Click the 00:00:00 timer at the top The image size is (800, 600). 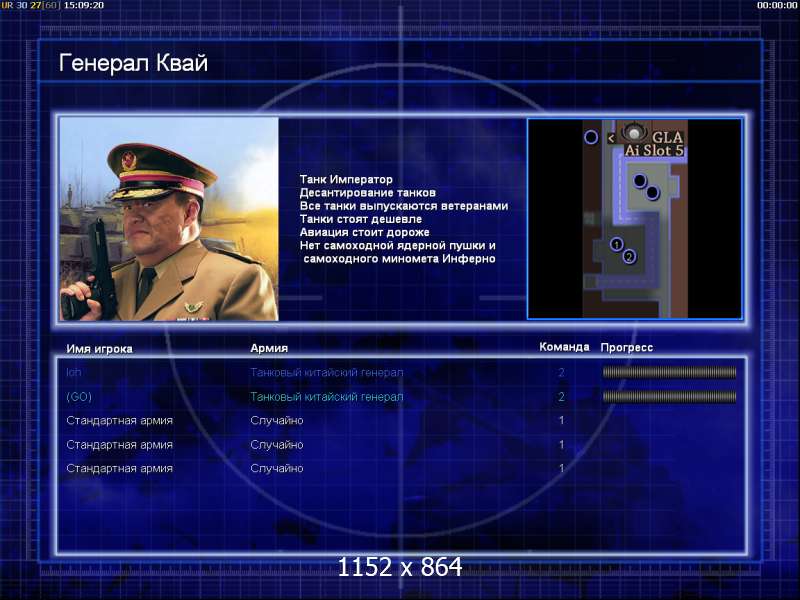777,5
